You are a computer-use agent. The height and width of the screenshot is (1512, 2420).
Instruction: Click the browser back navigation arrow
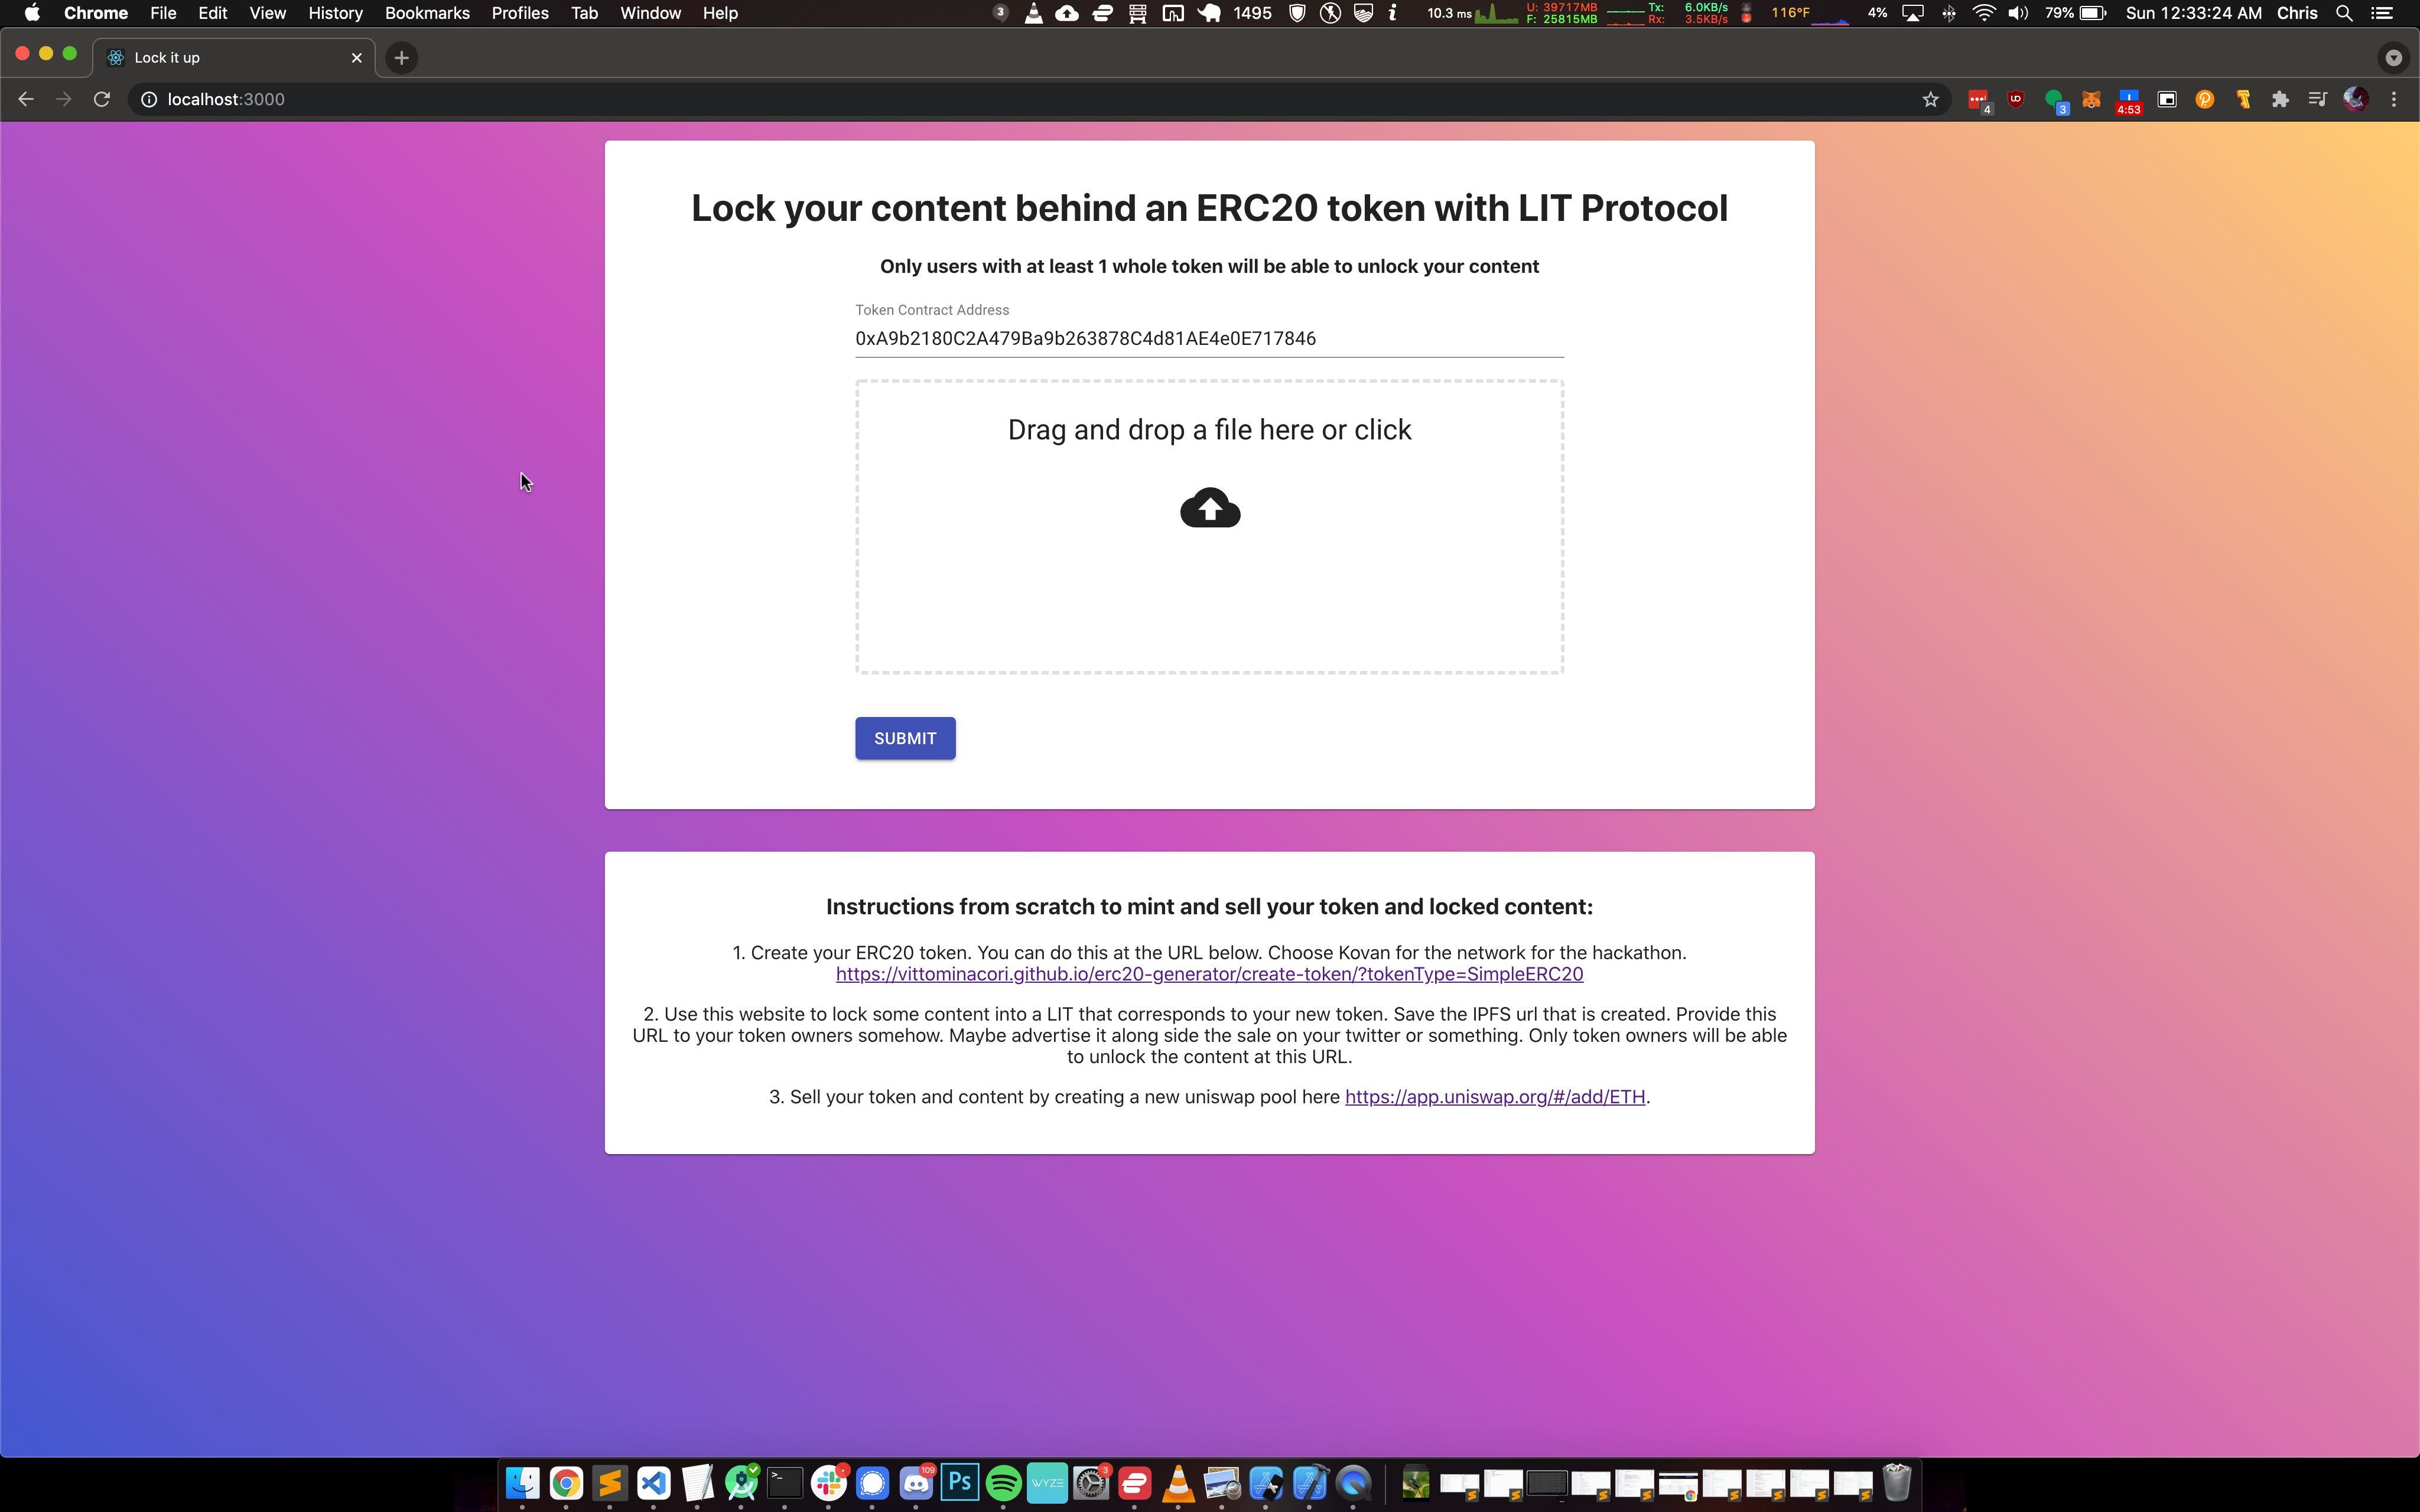(24, 99)
